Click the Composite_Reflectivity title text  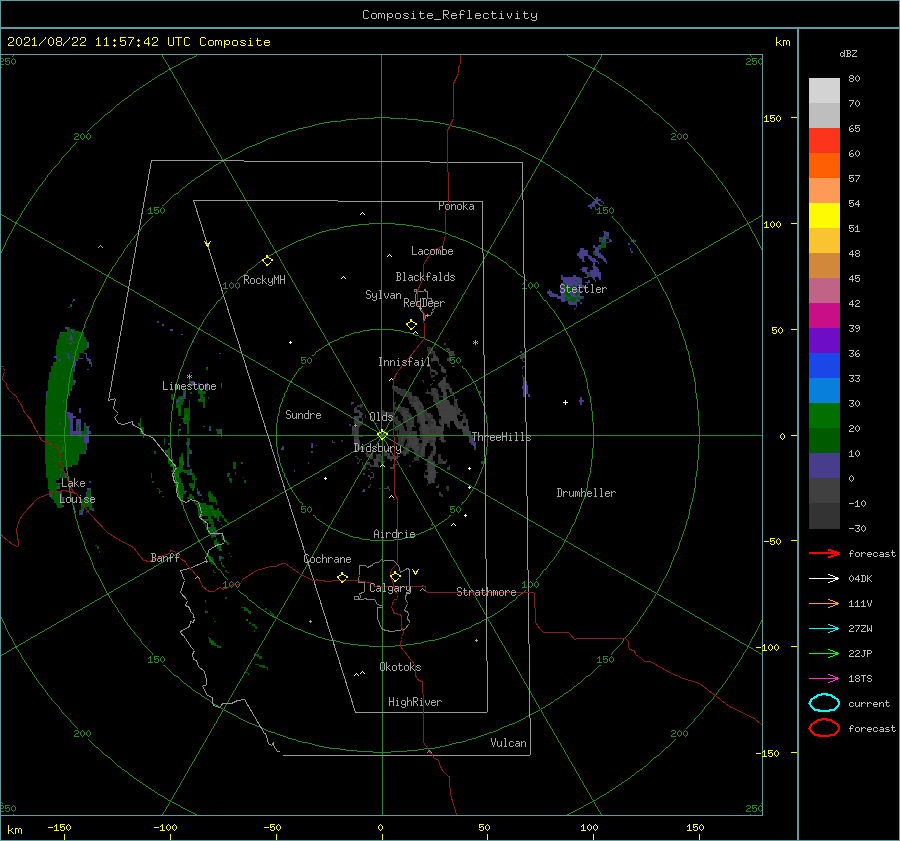click(x=450, y=15)
